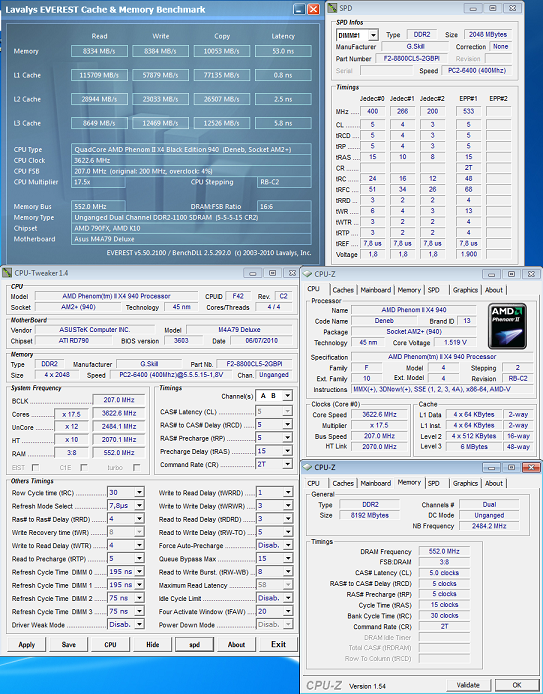Click the CPU-Tweaker title bar app icon
Image resolution: width=543 pixels, height=694 pixels.
[7, 273]
